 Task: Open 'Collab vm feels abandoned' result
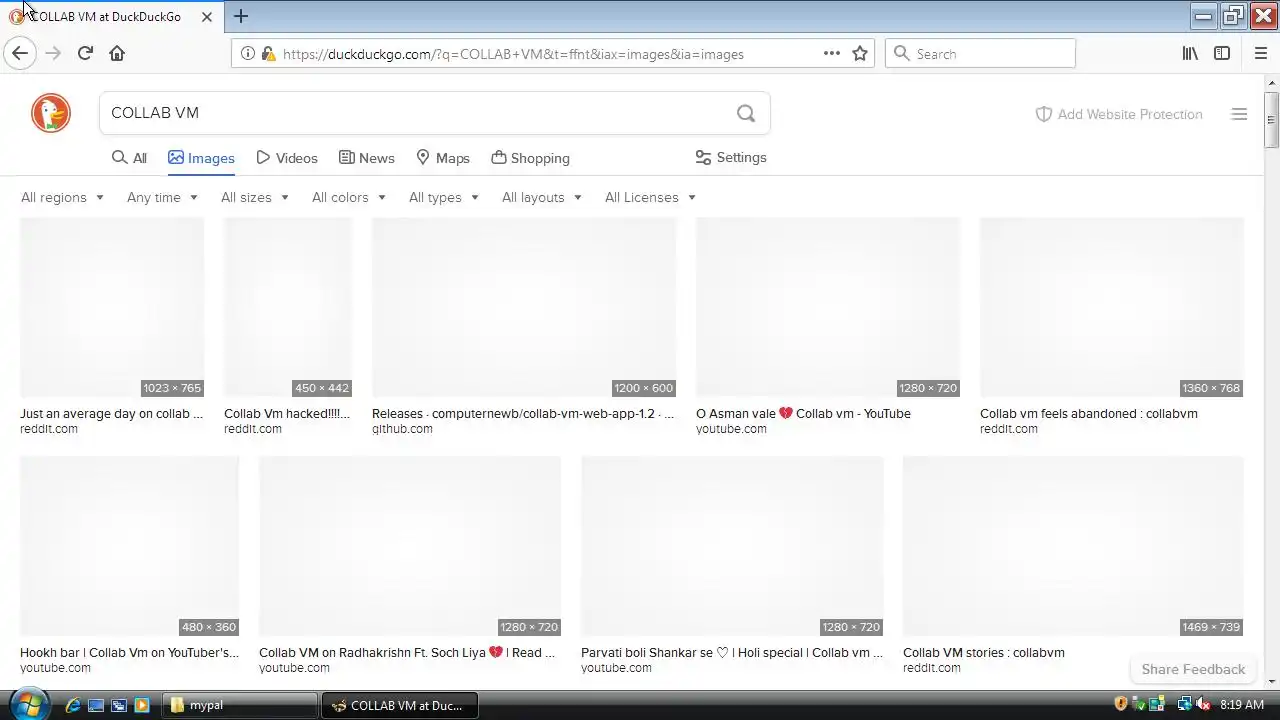(x=1088, y=414)
